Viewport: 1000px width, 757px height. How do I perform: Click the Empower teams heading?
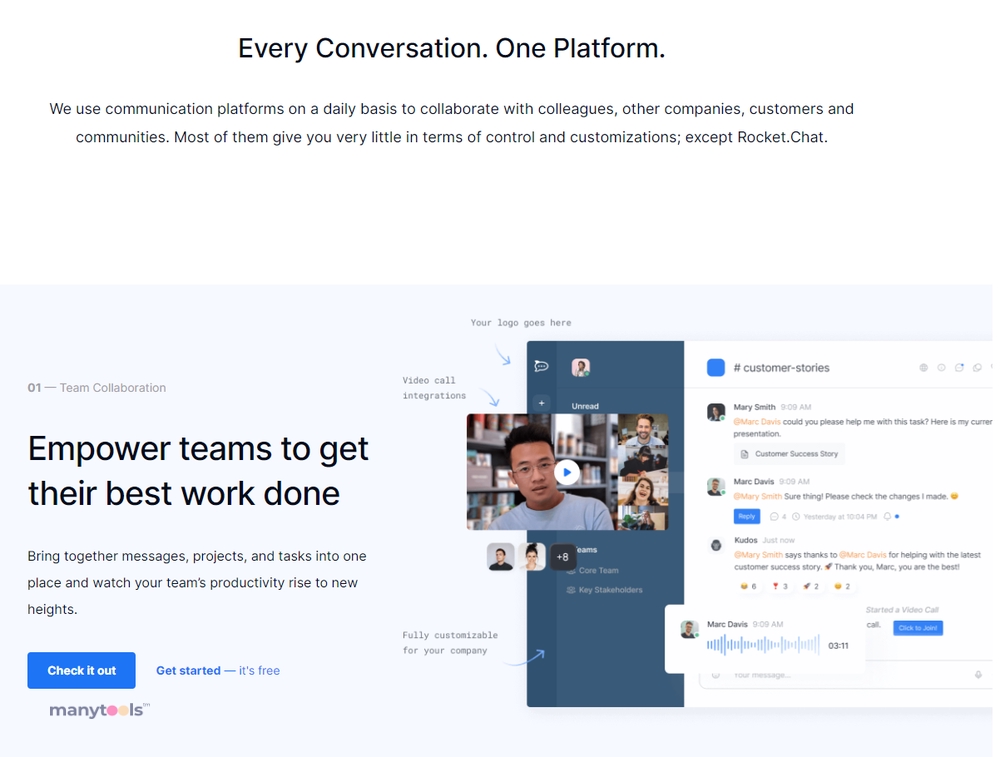tap(198, 471)
